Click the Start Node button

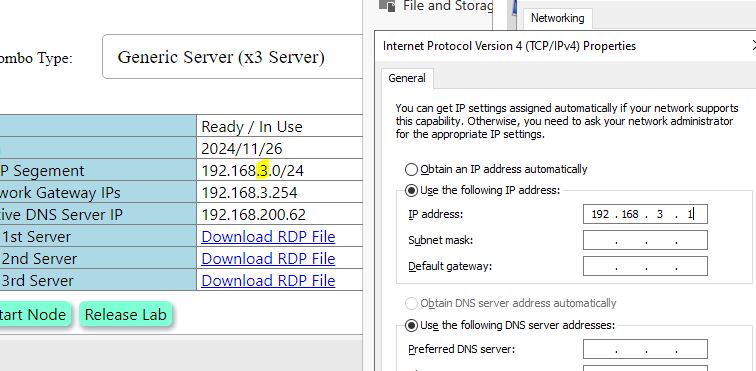click(34, 315)
